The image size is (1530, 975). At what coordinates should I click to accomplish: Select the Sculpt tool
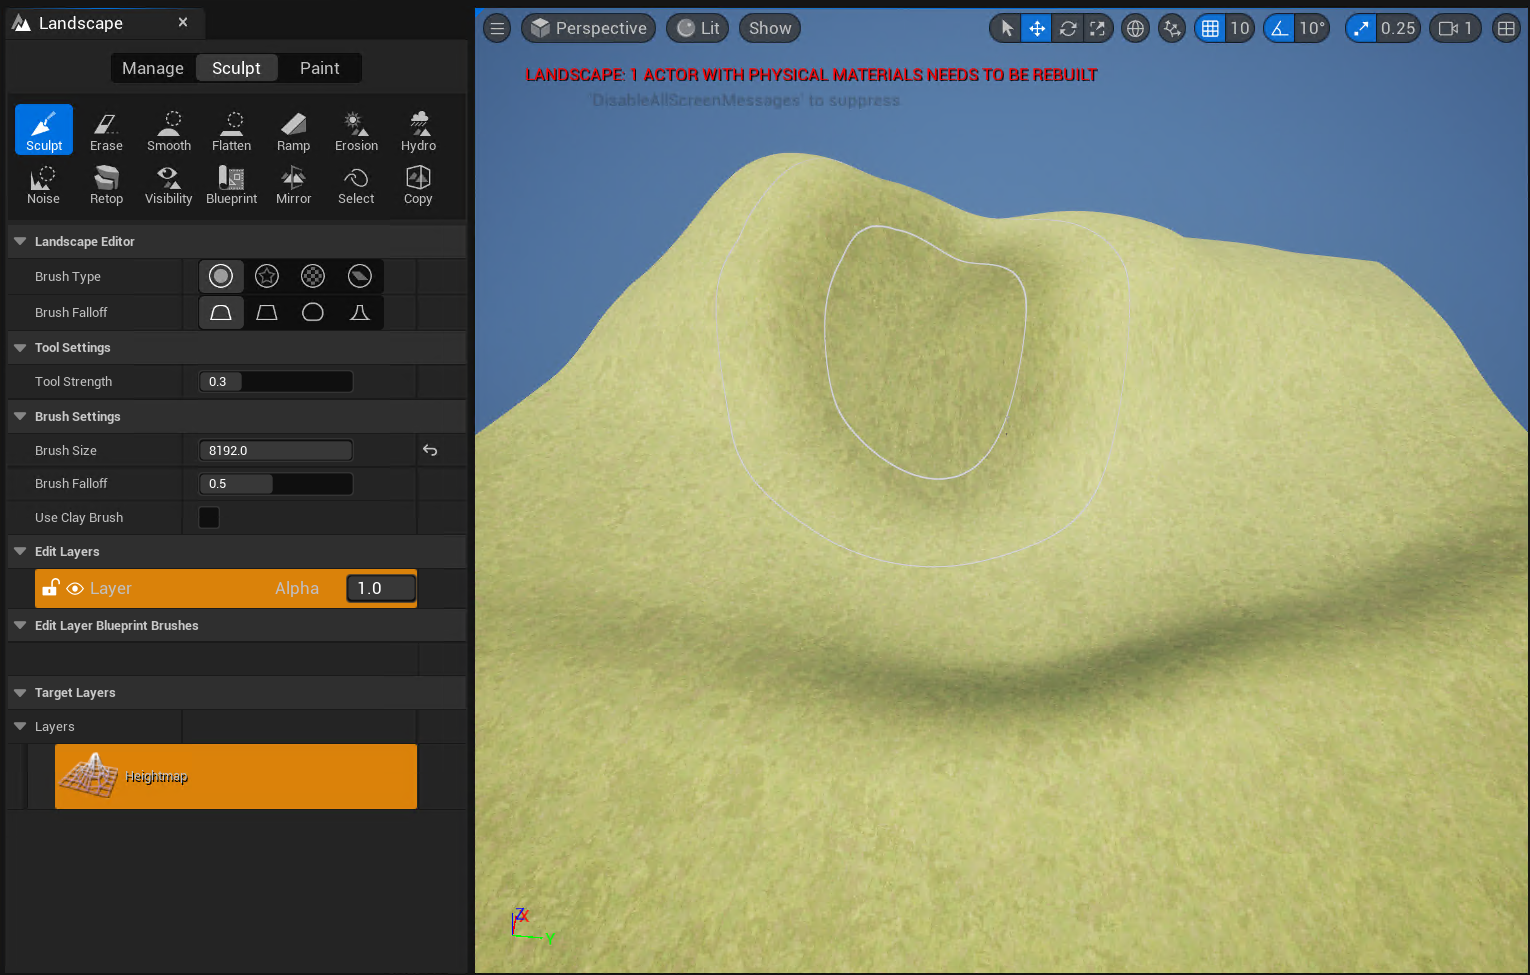click(44, 130)
